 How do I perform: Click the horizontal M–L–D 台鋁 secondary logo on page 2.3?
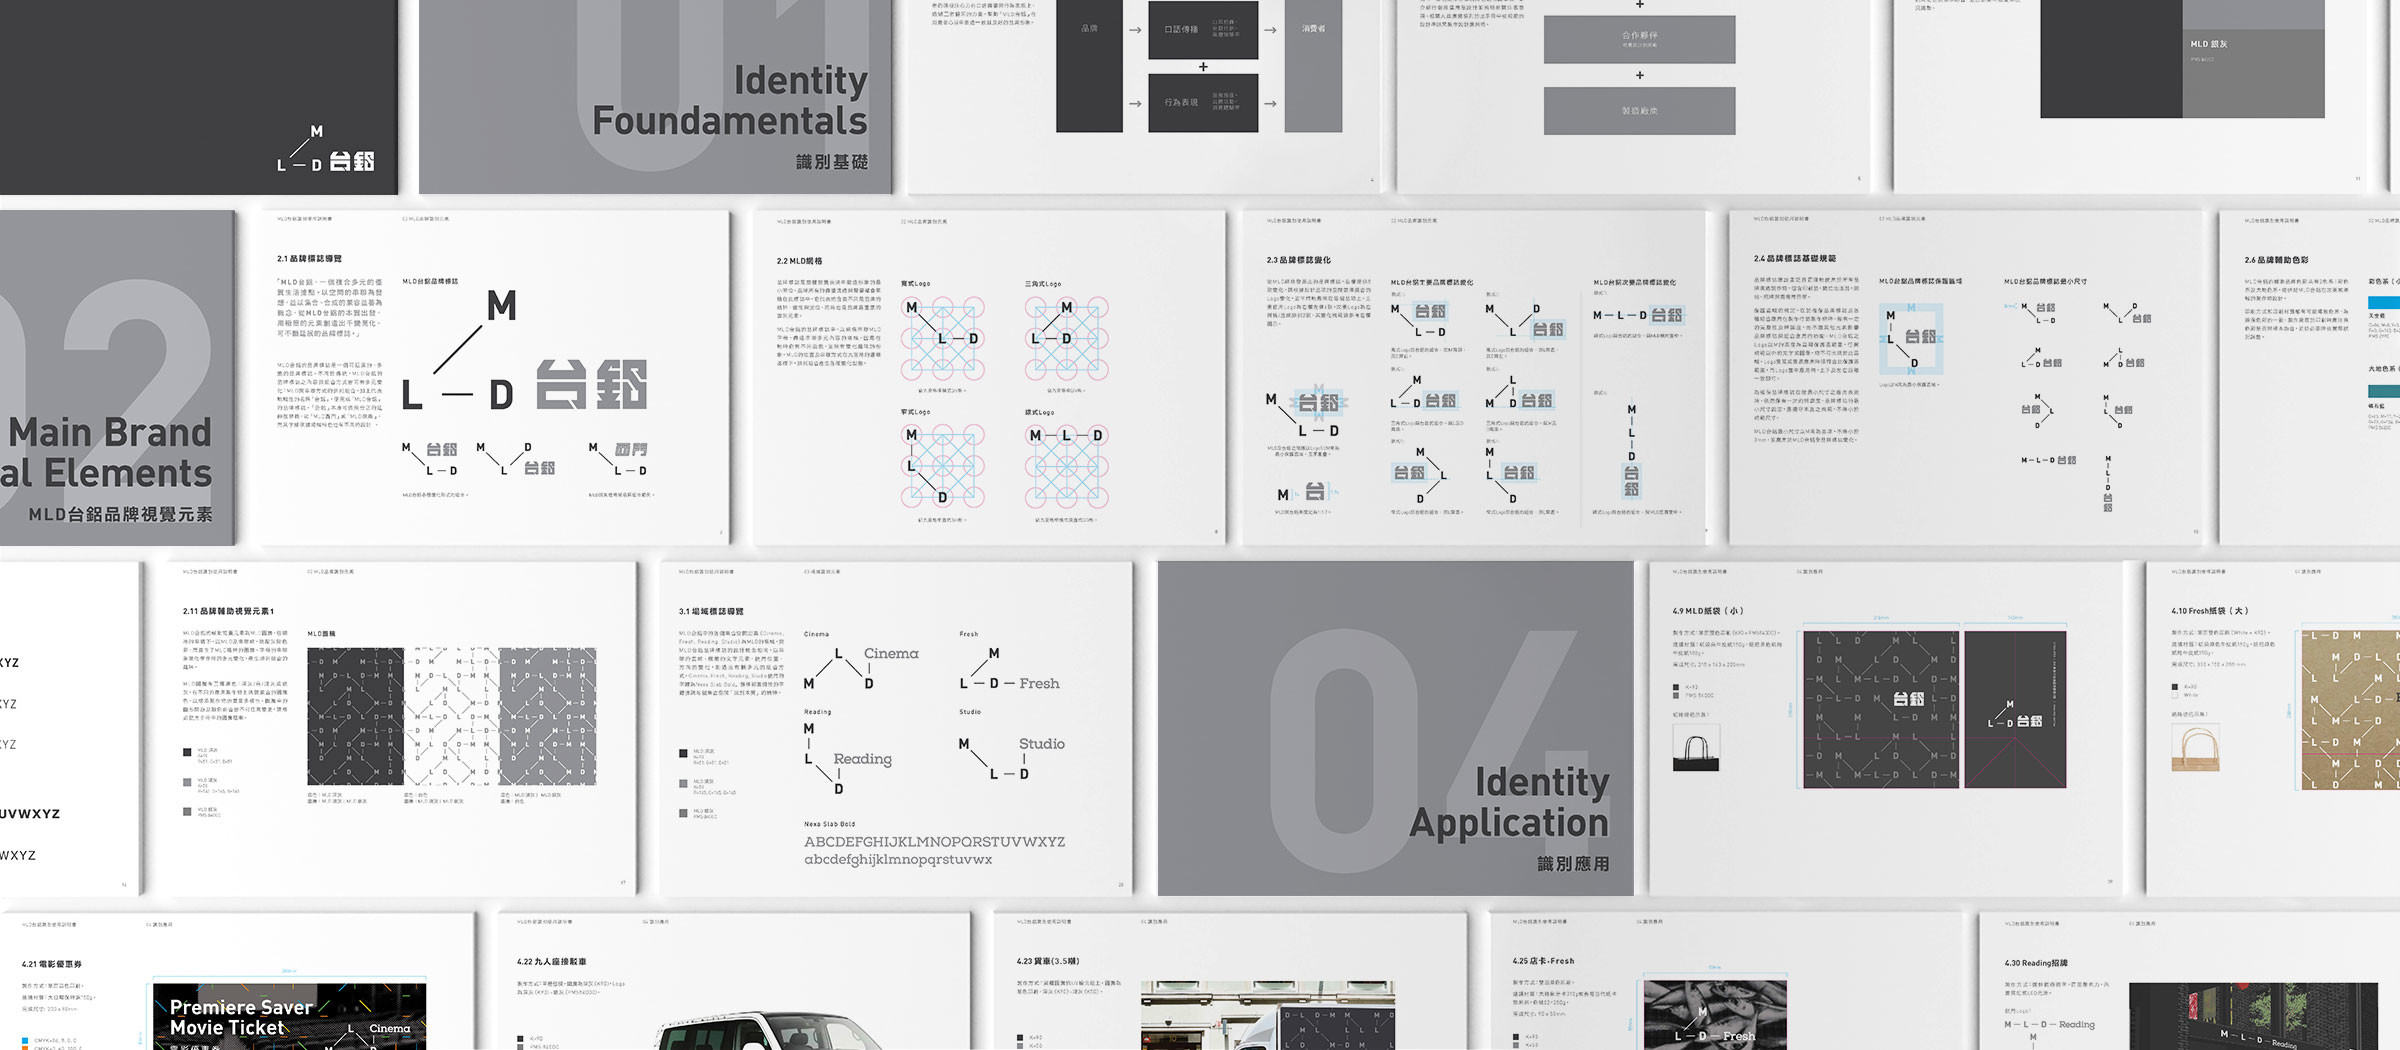point(1638,315)
